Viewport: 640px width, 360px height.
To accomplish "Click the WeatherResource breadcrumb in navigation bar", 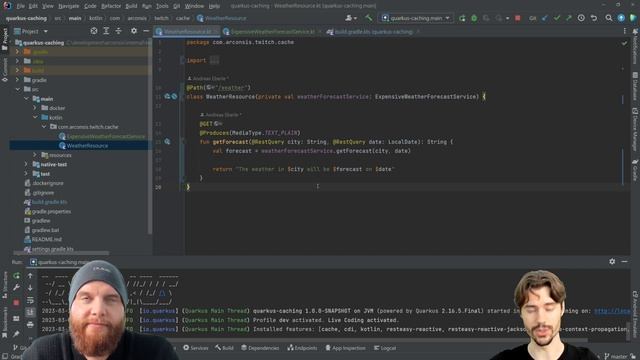I will pyautogui.click(x=222, y=18).
